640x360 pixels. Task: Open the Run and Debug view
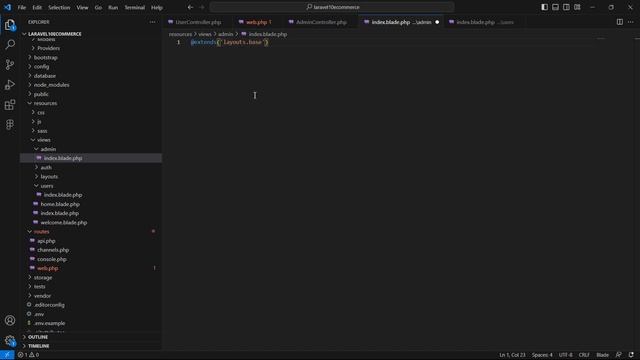coord(10,84)
